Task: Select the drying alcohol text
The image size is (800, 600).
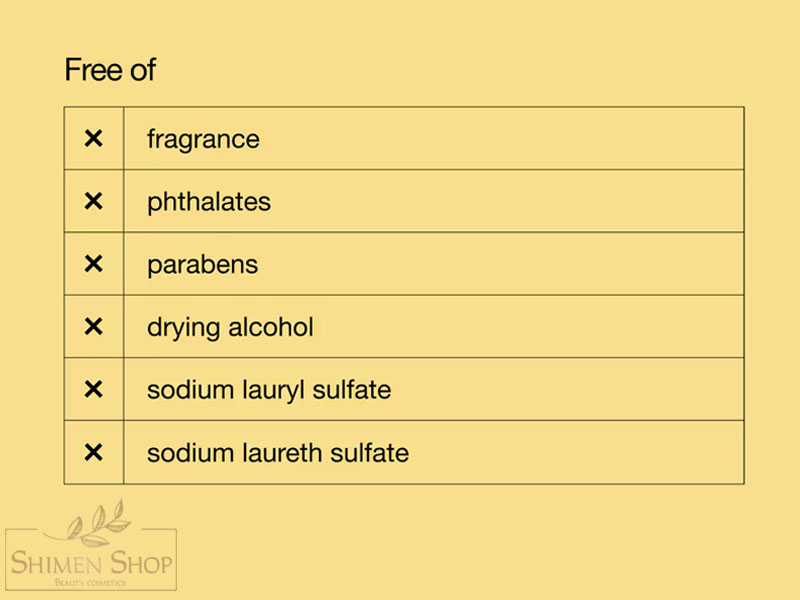Action: 230,328
